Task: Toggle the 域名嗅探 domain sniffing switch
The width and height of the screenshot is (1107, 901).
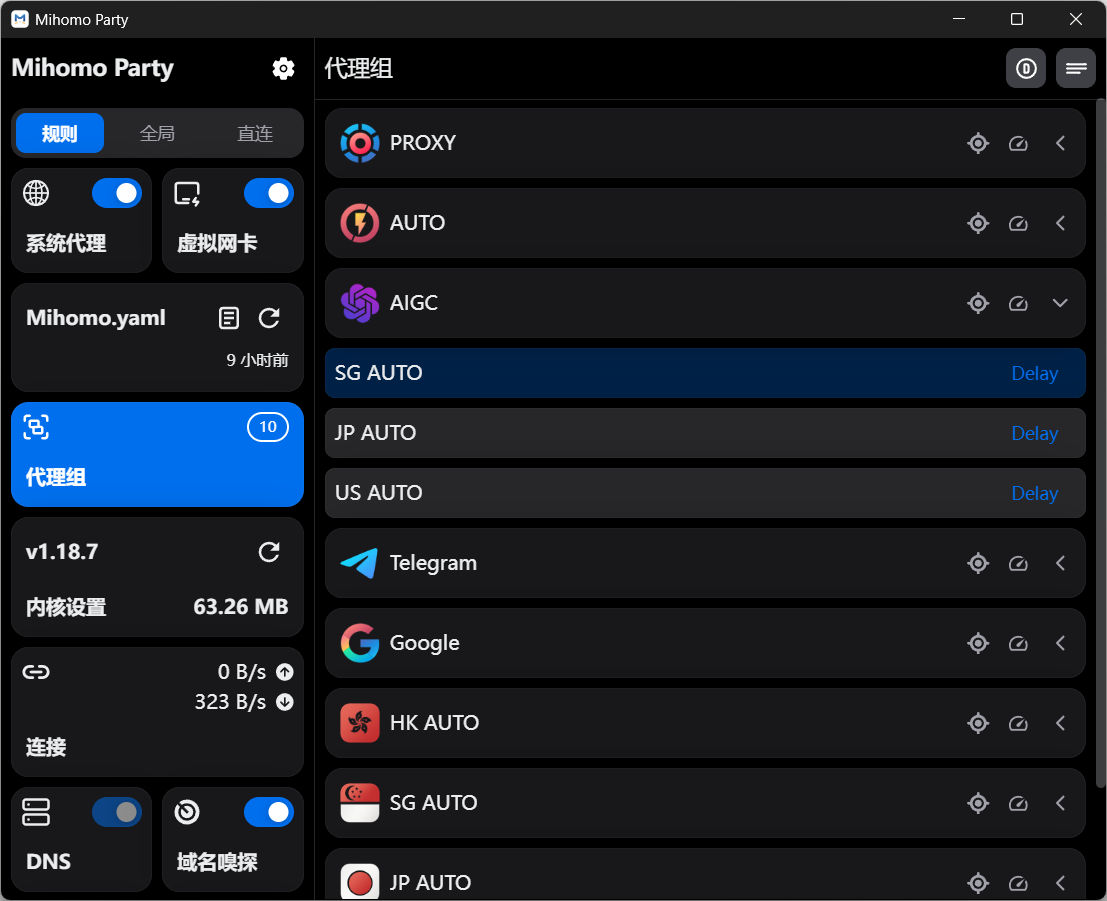Action: 269,812
